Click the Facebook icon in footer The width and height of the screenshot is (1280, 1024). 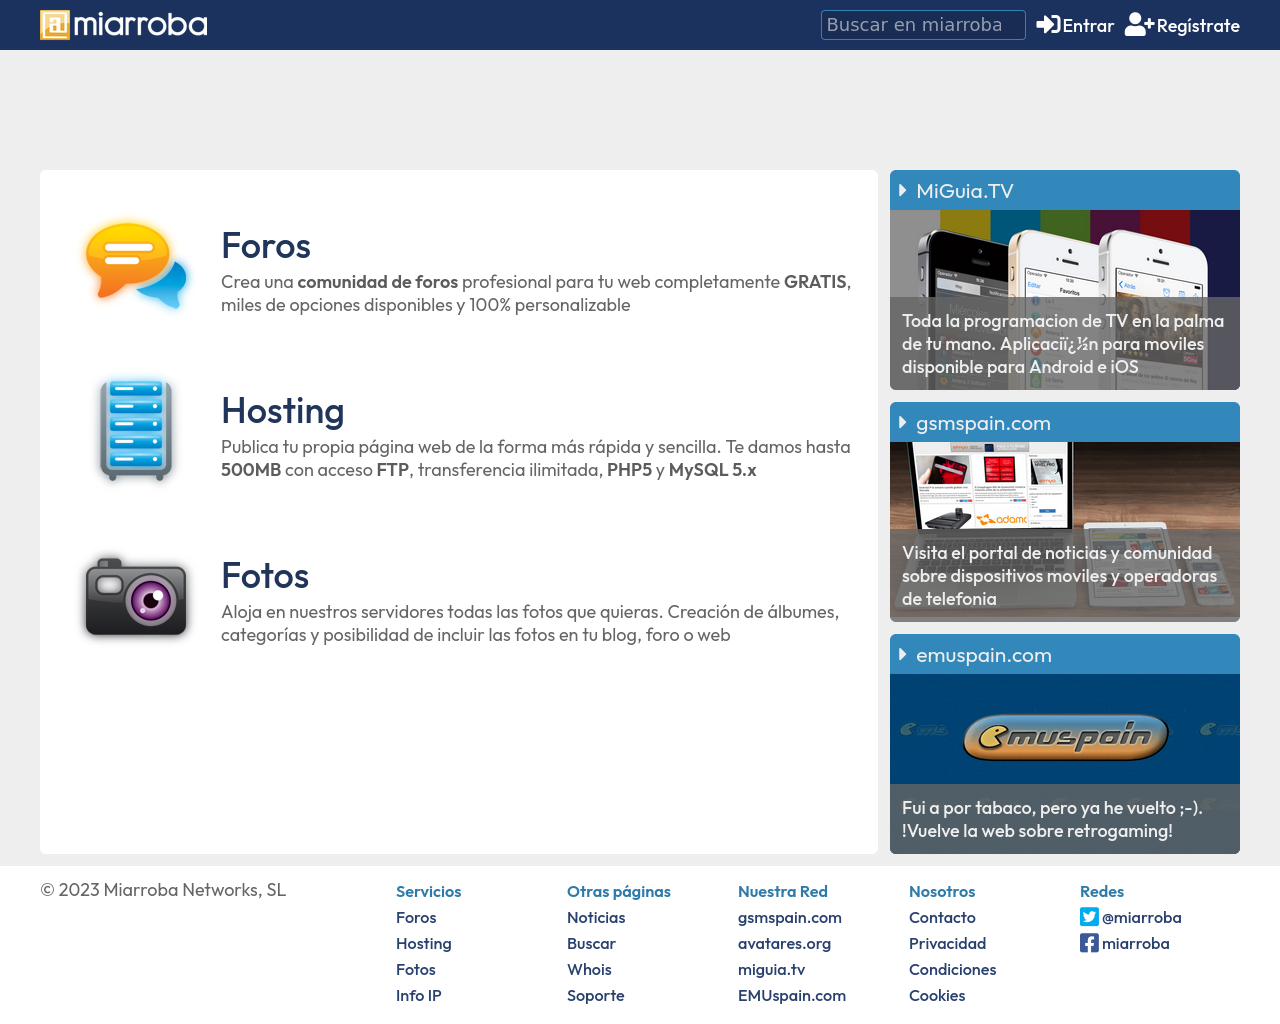(x=1089, y=943)
